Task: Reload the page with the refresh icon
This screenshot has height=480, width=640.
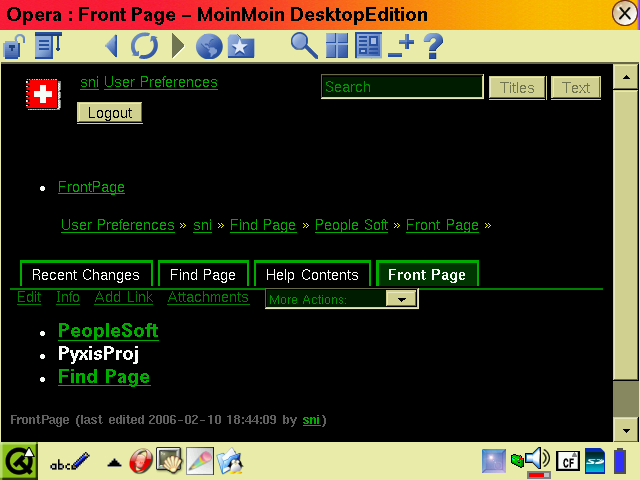Action: click(x=144, y=46)
